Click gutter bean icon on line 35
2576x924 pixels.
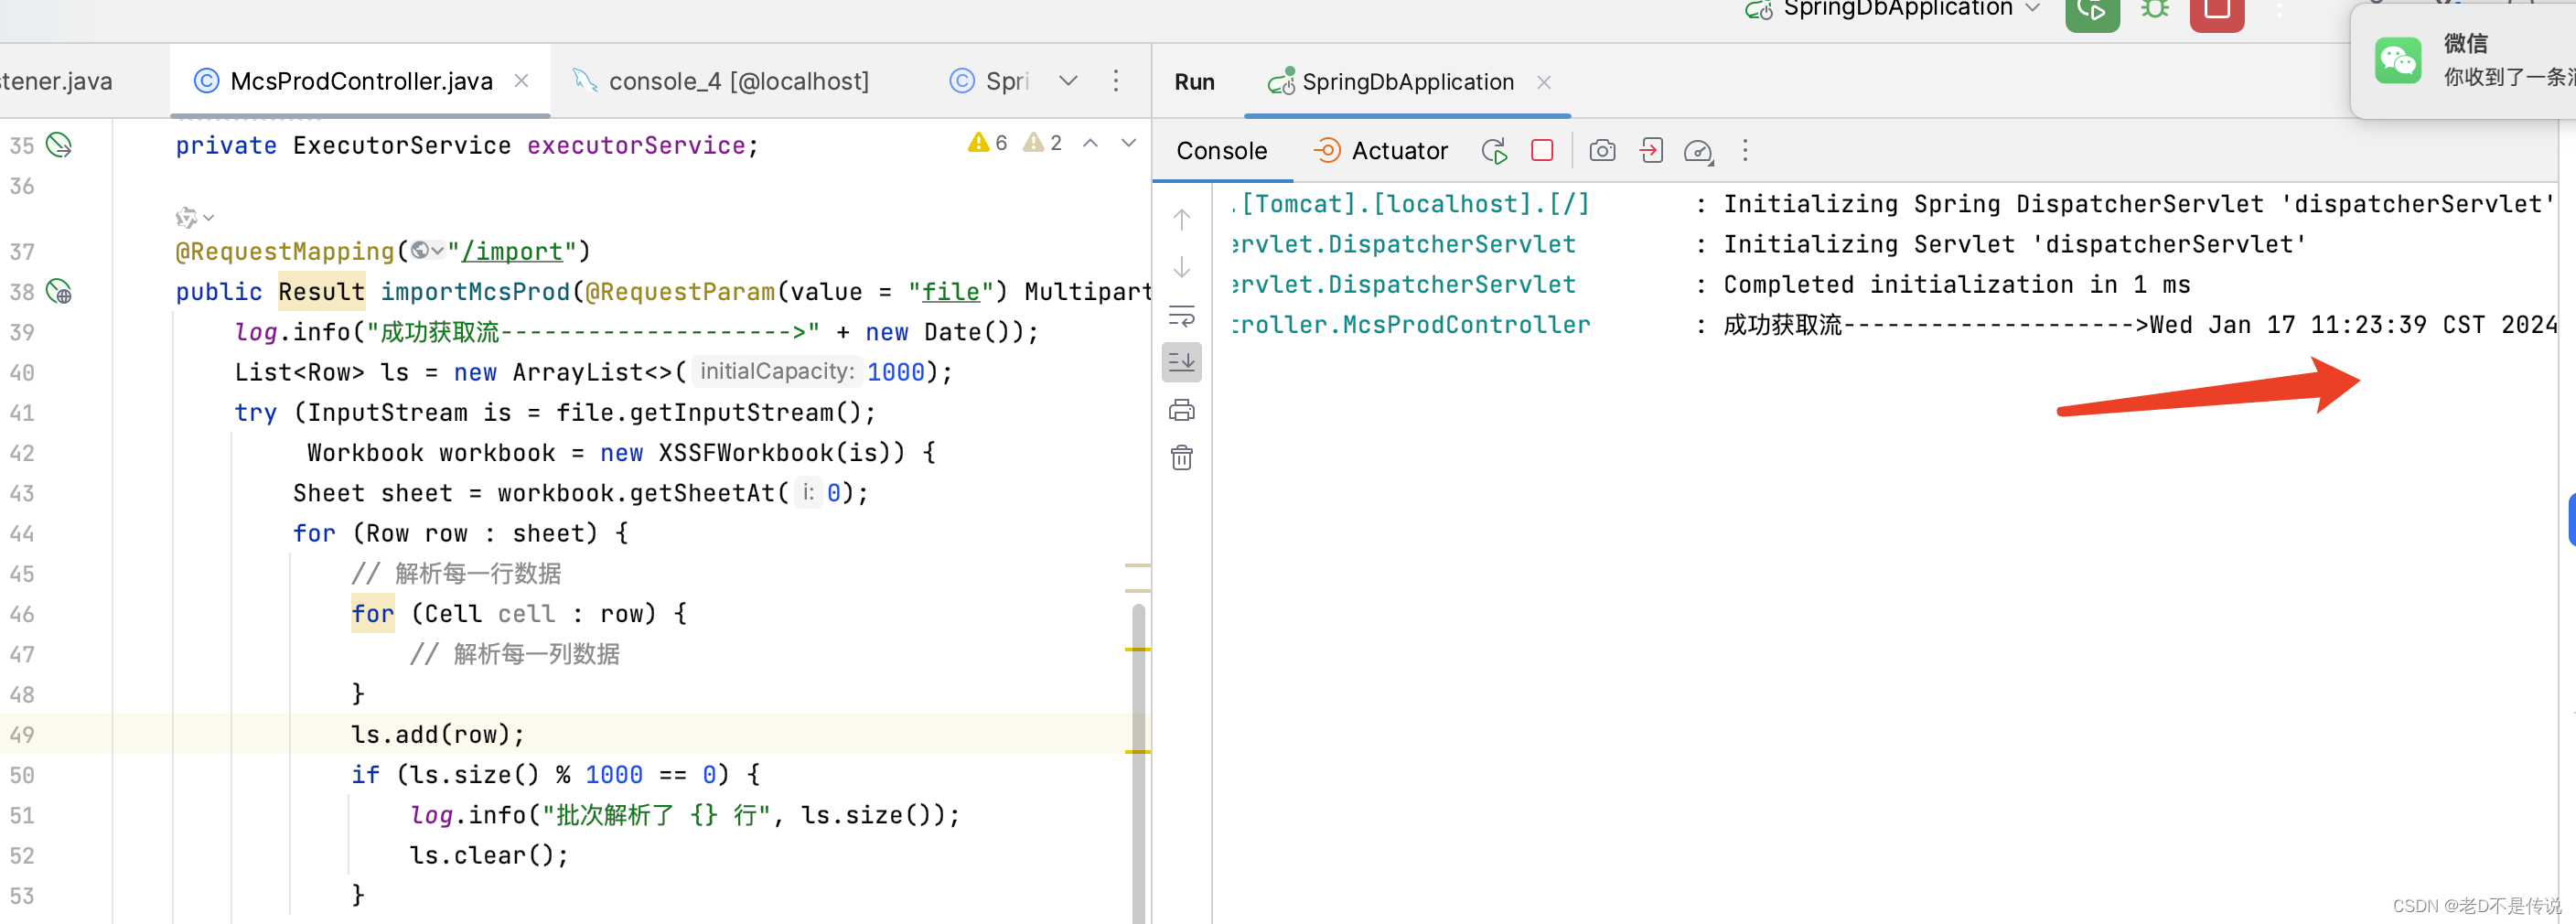[59, 146]
